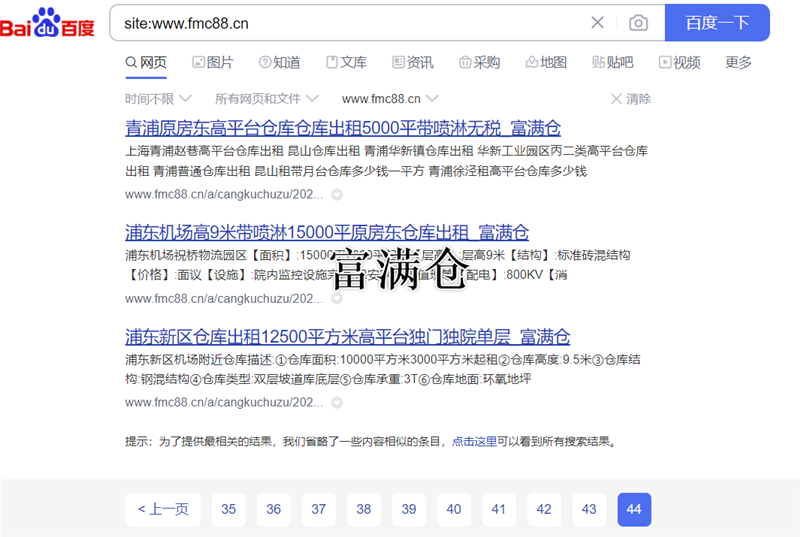
Task: Clear the search box with the X icon
Action: (597, 23)
